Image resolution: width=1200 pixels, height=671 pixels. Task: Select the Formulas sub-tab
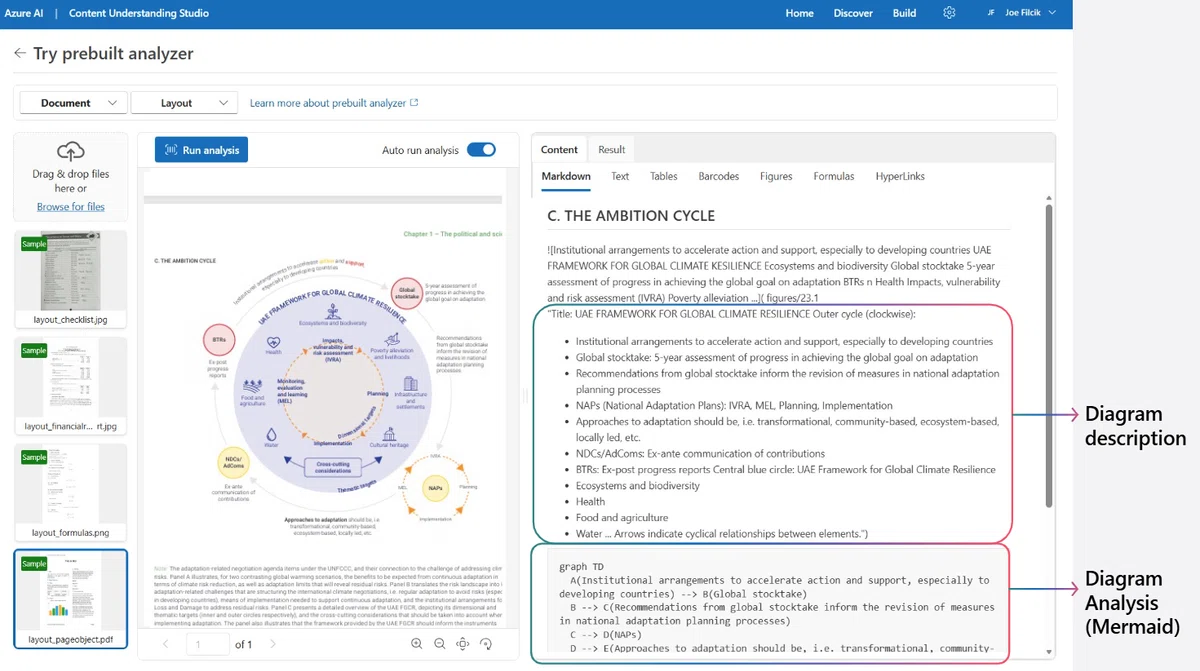tap(834, 176)
